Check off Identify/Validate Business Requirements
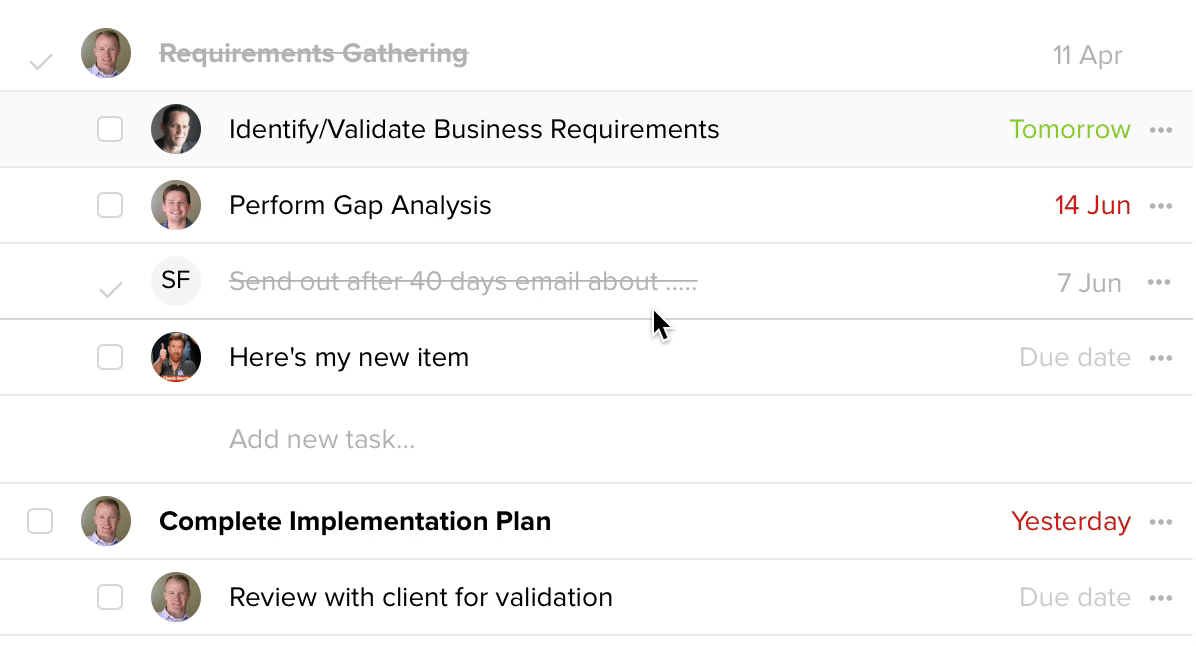 tap(110, 129)
